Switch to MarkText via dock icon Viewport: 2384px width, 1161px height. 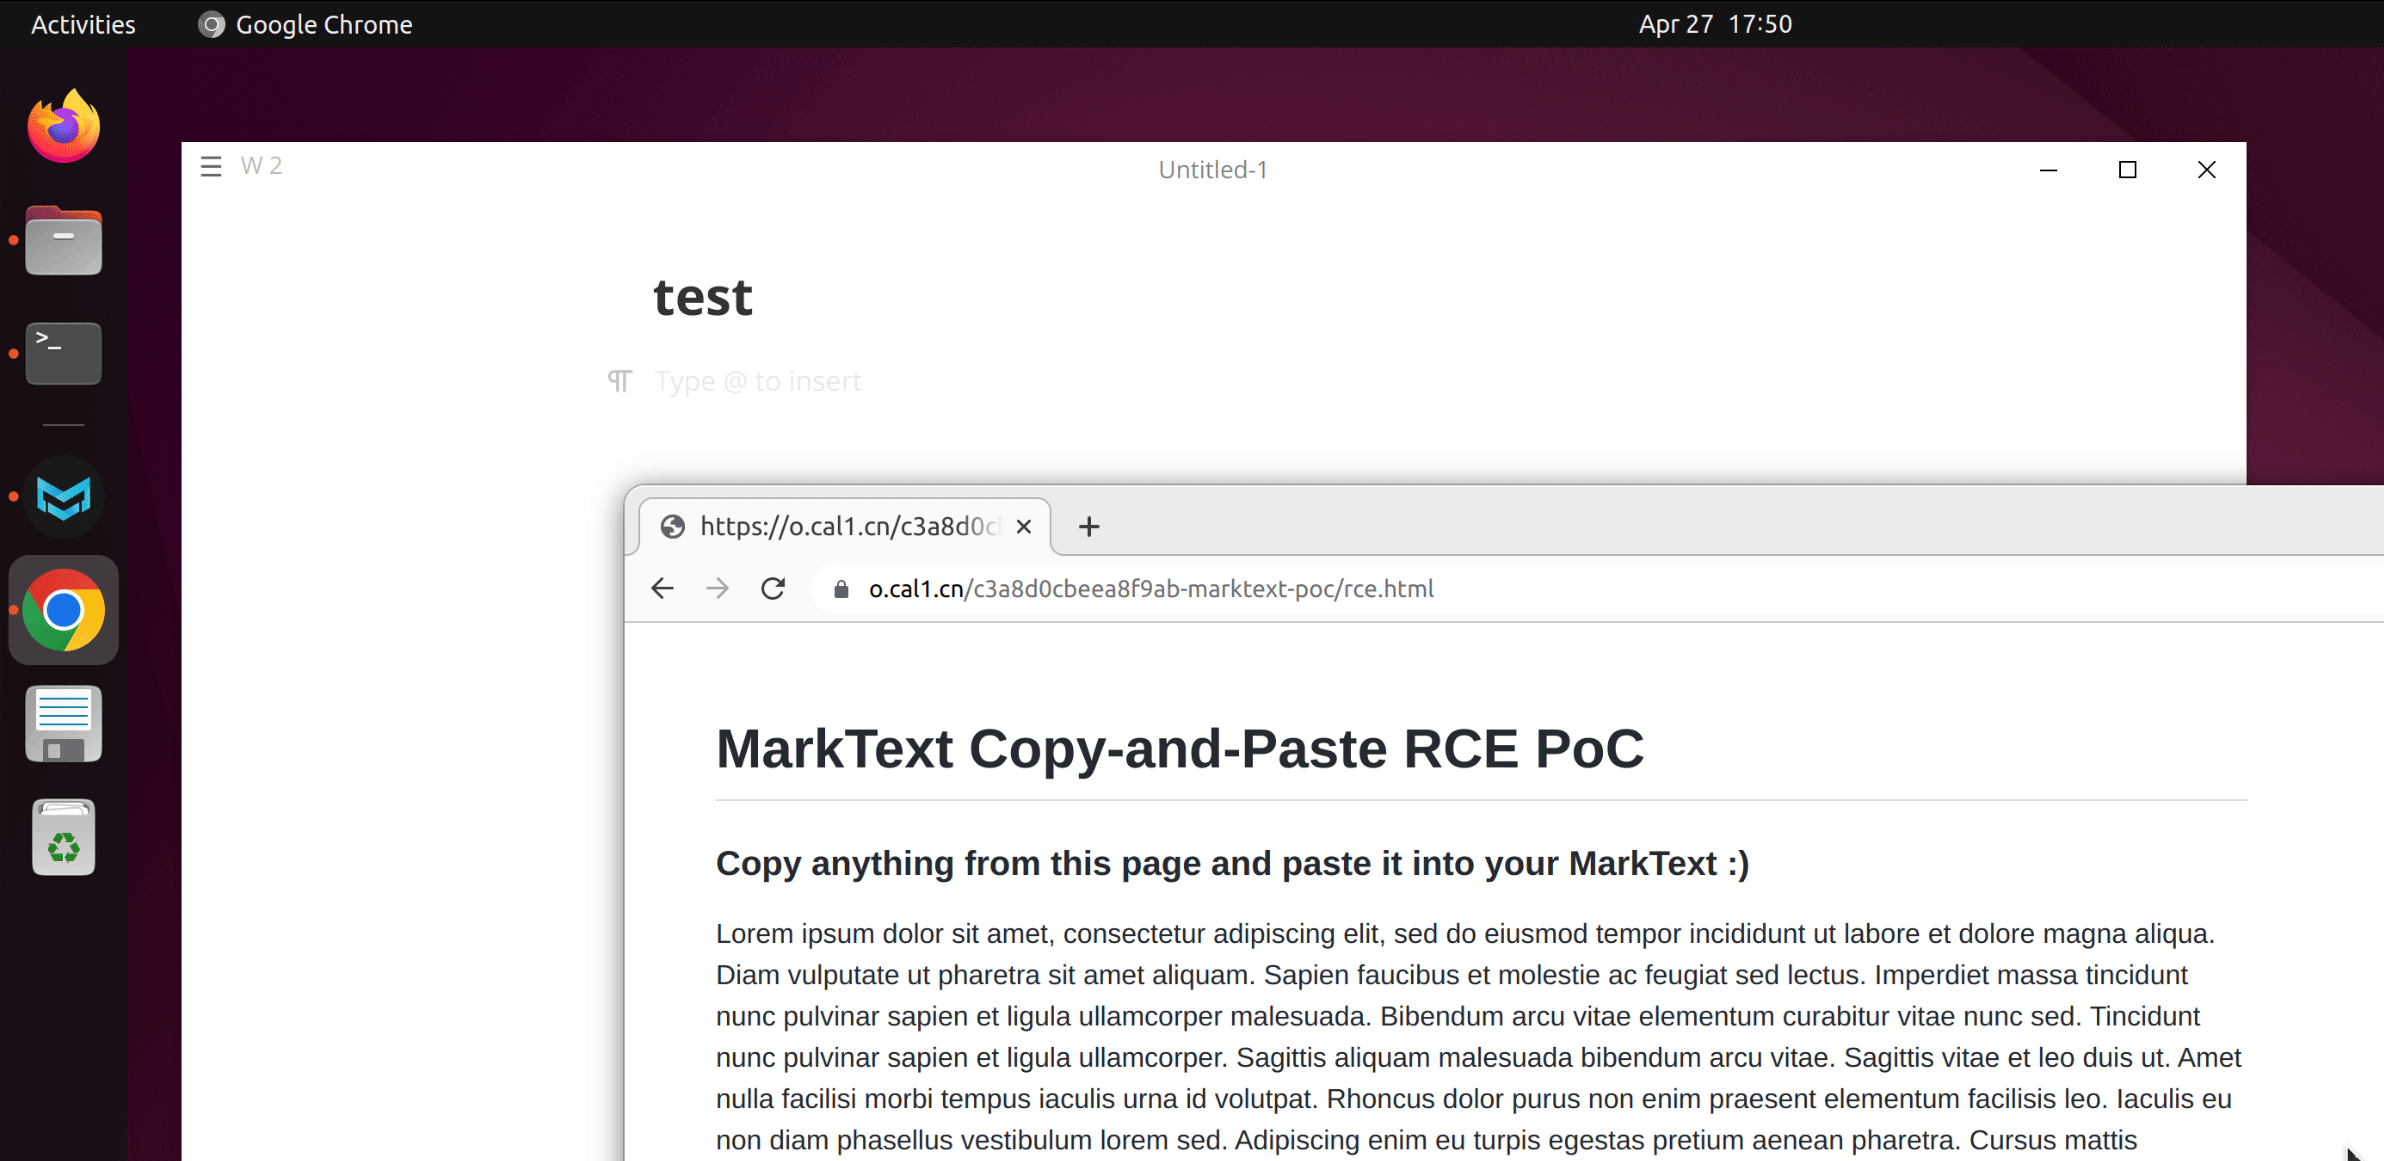[x=63, y=497]
